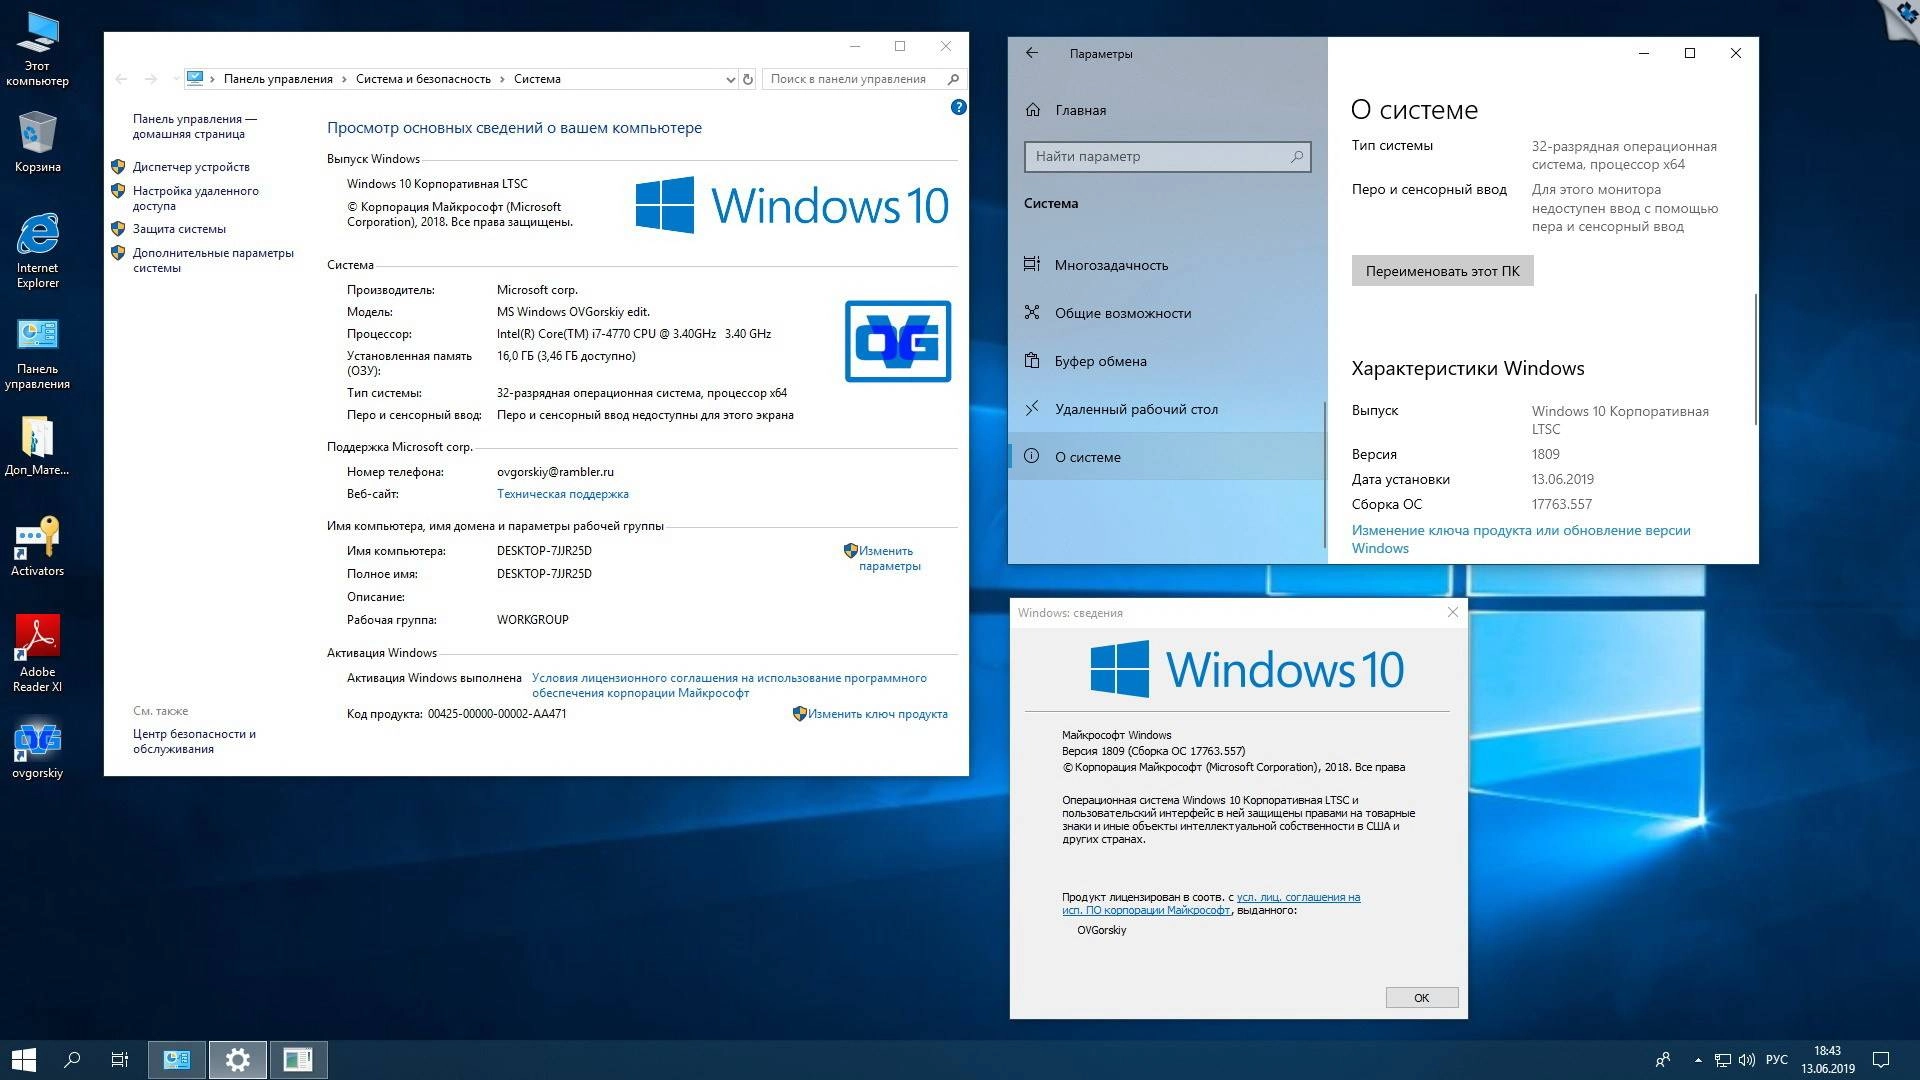Open Центр безопасности и обслуживания link
This screenshot has height=1080, width=1920.
[x=194, y=741]
